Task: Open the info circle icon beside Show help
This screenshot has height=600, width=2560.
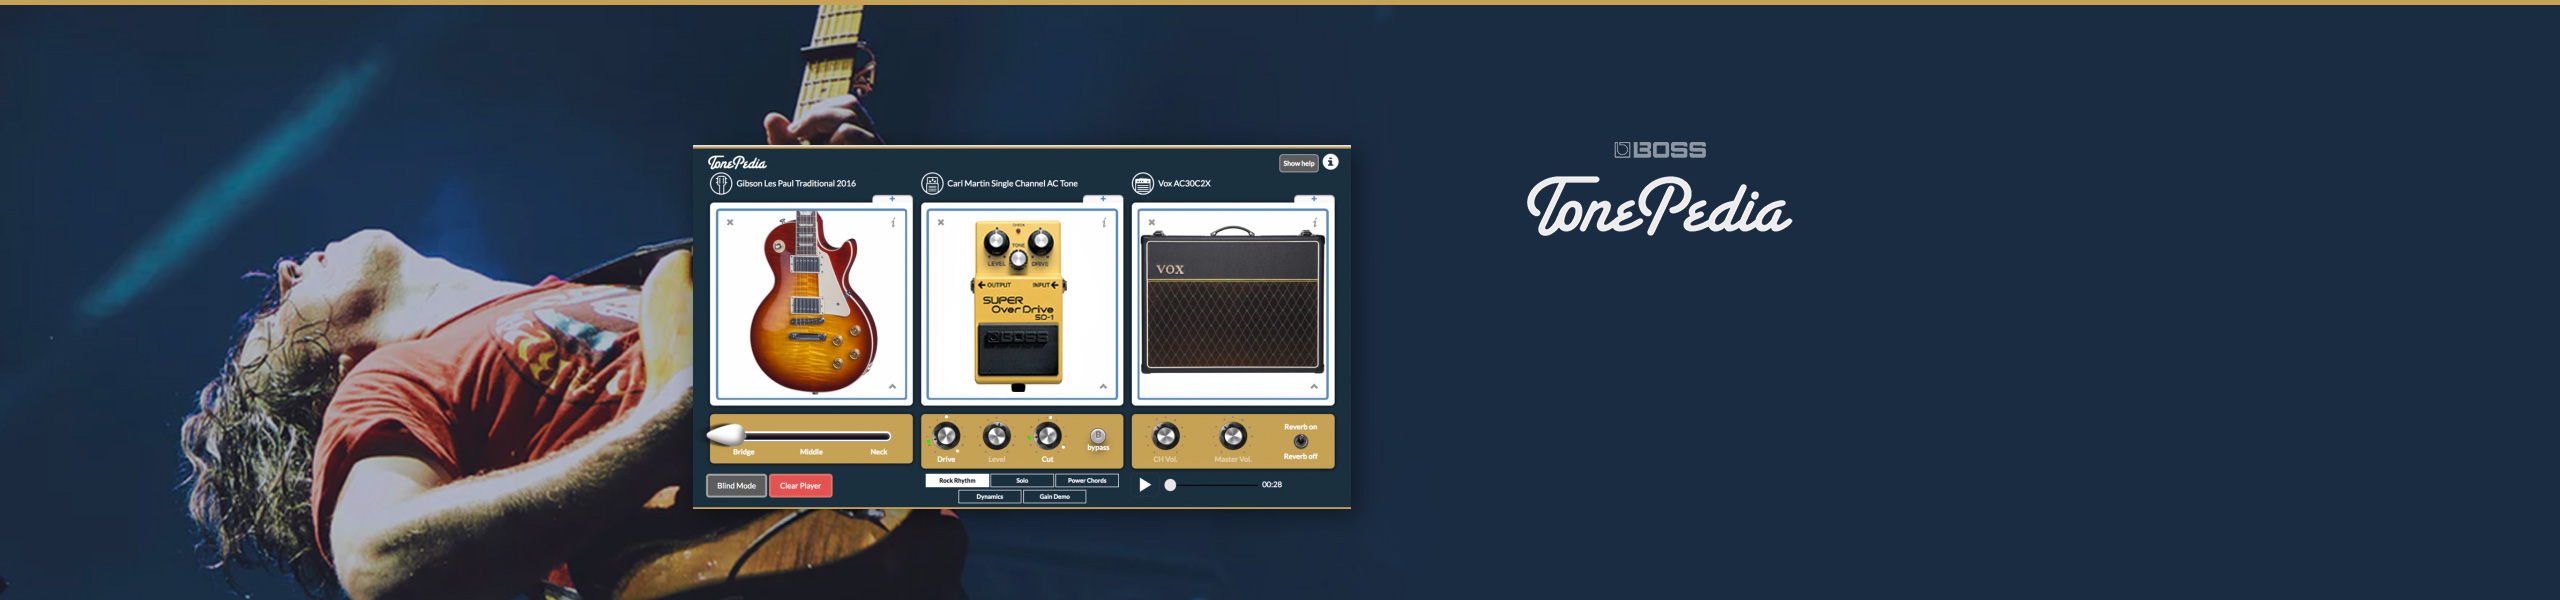Action: [x=1330, y=162]
